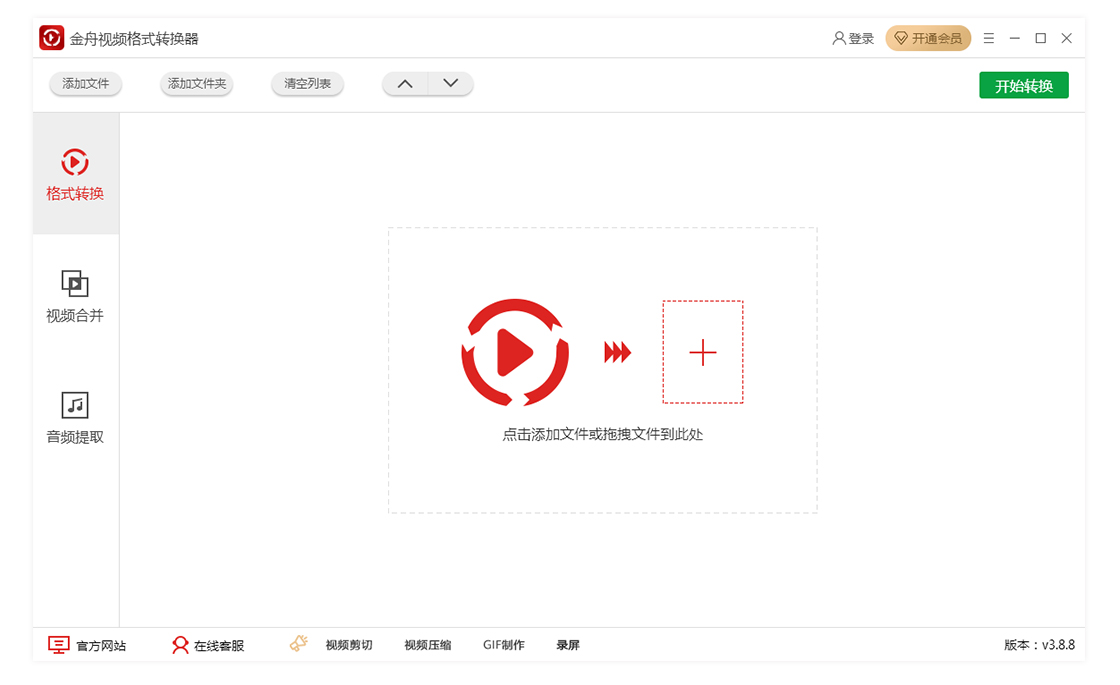Image resolution: width=1120 pixels, height=685 pixels.
Task: Click the red triple-arrow icon
Action: (x=617, y=352)
